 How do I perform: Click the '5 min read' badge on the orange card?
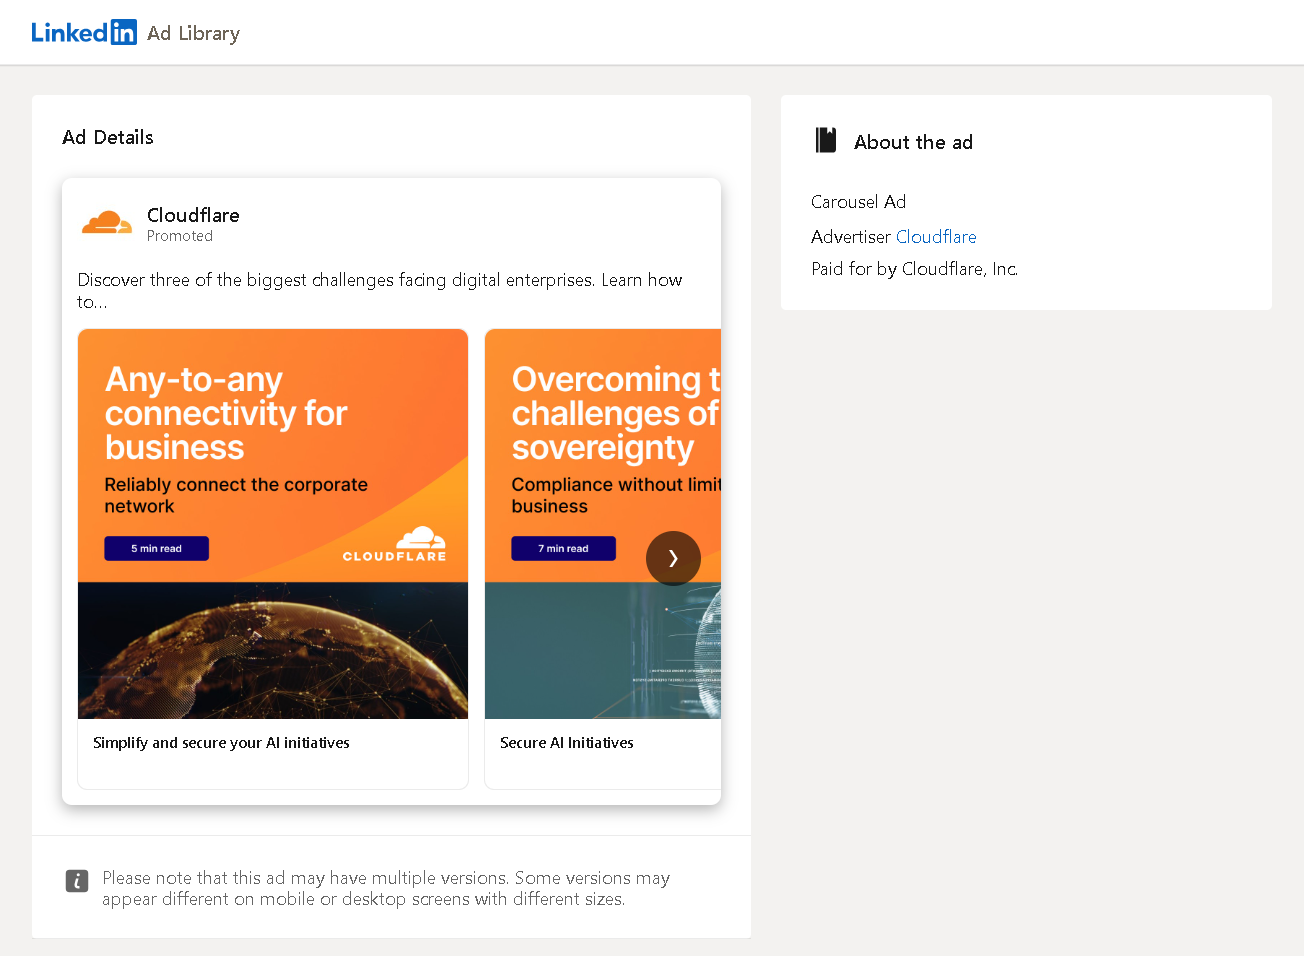click(156, 548)
